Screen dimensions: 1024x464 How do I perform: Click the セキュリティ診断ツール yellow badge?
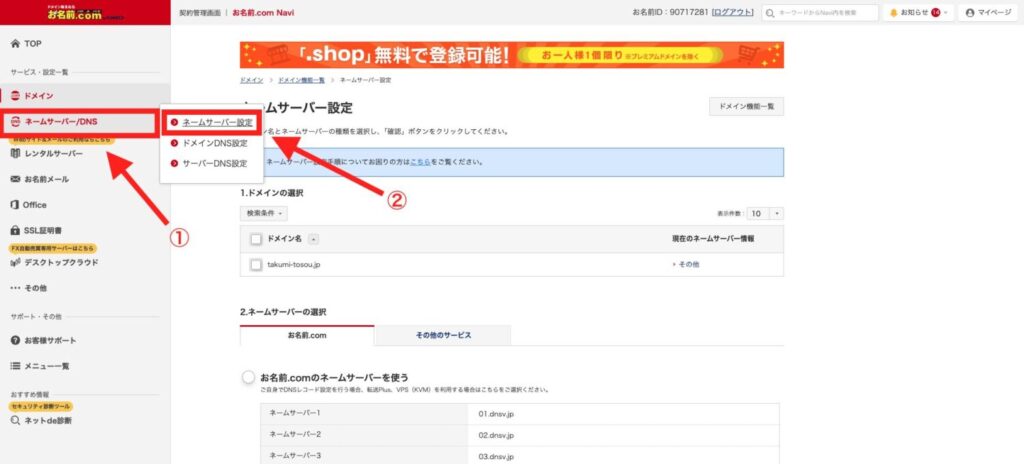40,406
